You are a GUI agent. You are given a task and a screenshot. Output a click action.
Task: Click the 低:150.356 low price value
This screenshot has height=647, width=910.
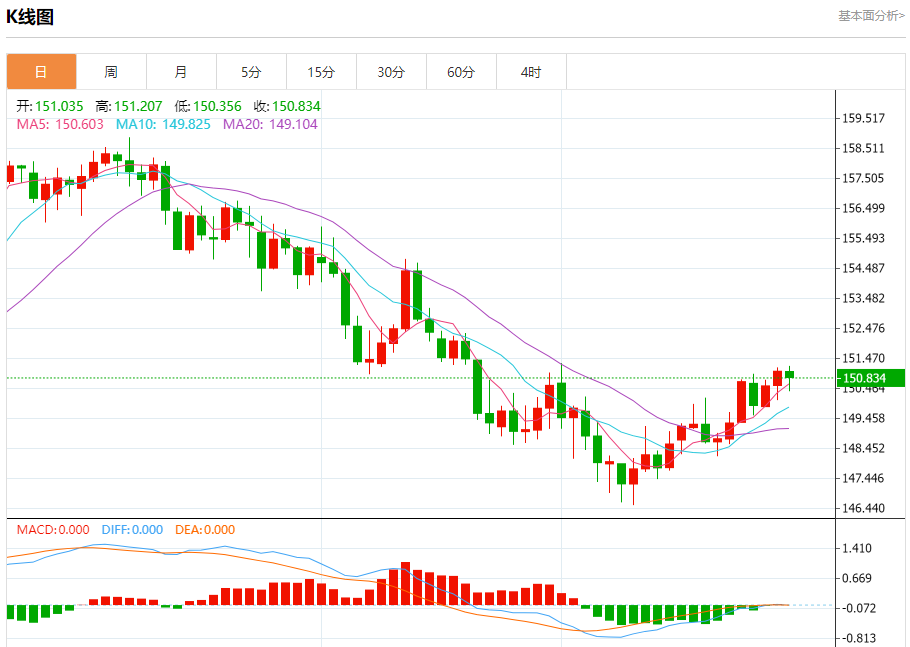click(x=208, y=106)
